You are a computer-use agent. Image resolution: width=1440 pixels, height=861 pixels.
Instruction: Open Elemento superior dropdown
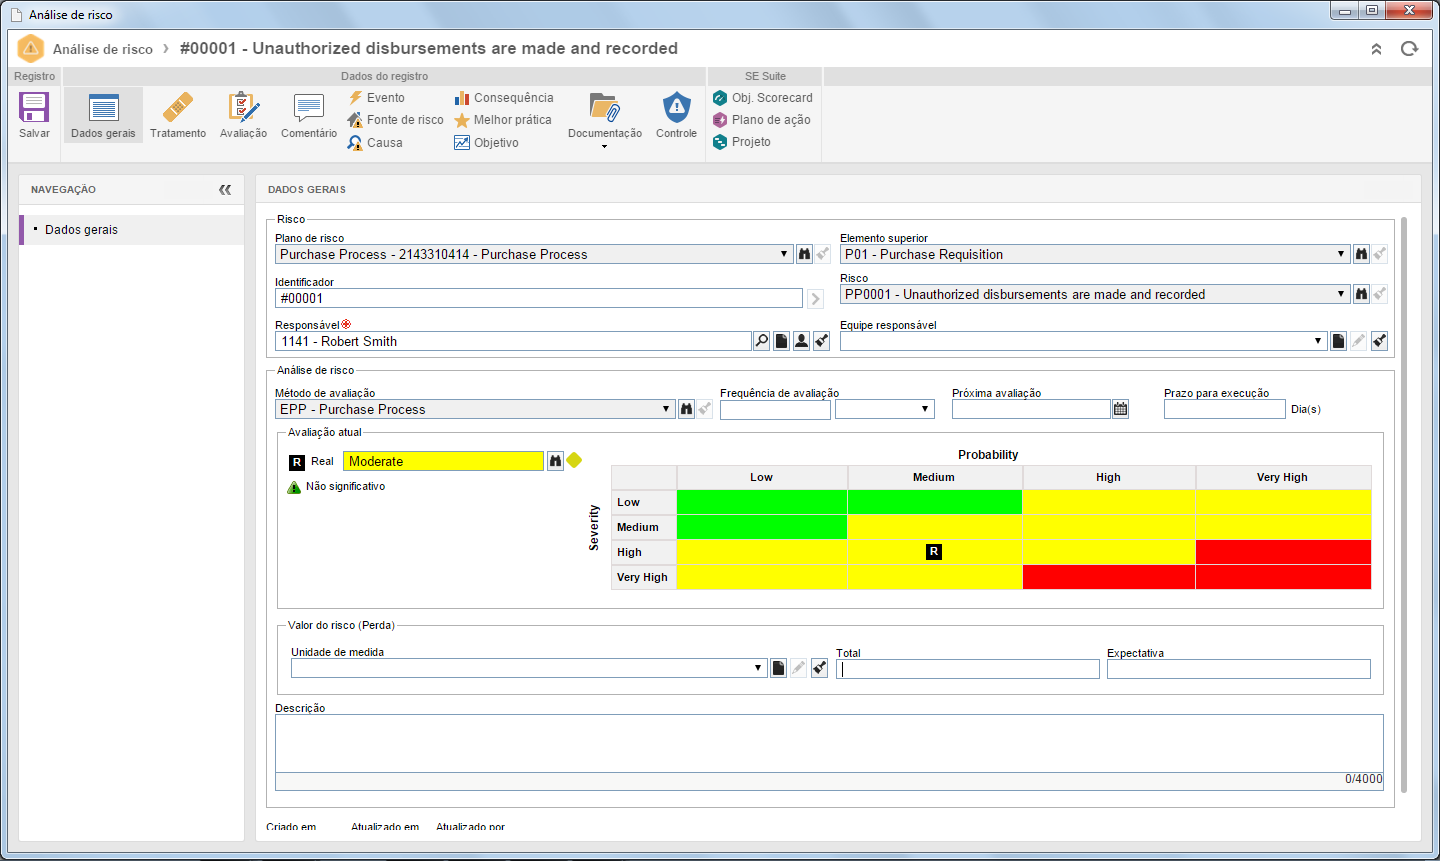1341,254
